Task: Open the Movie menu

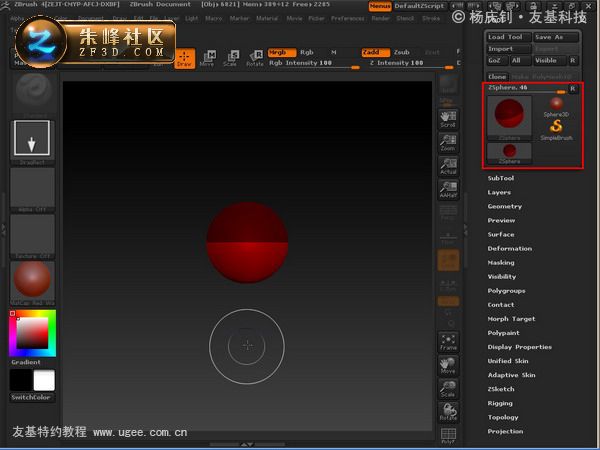Action: (x=294, y=18)
